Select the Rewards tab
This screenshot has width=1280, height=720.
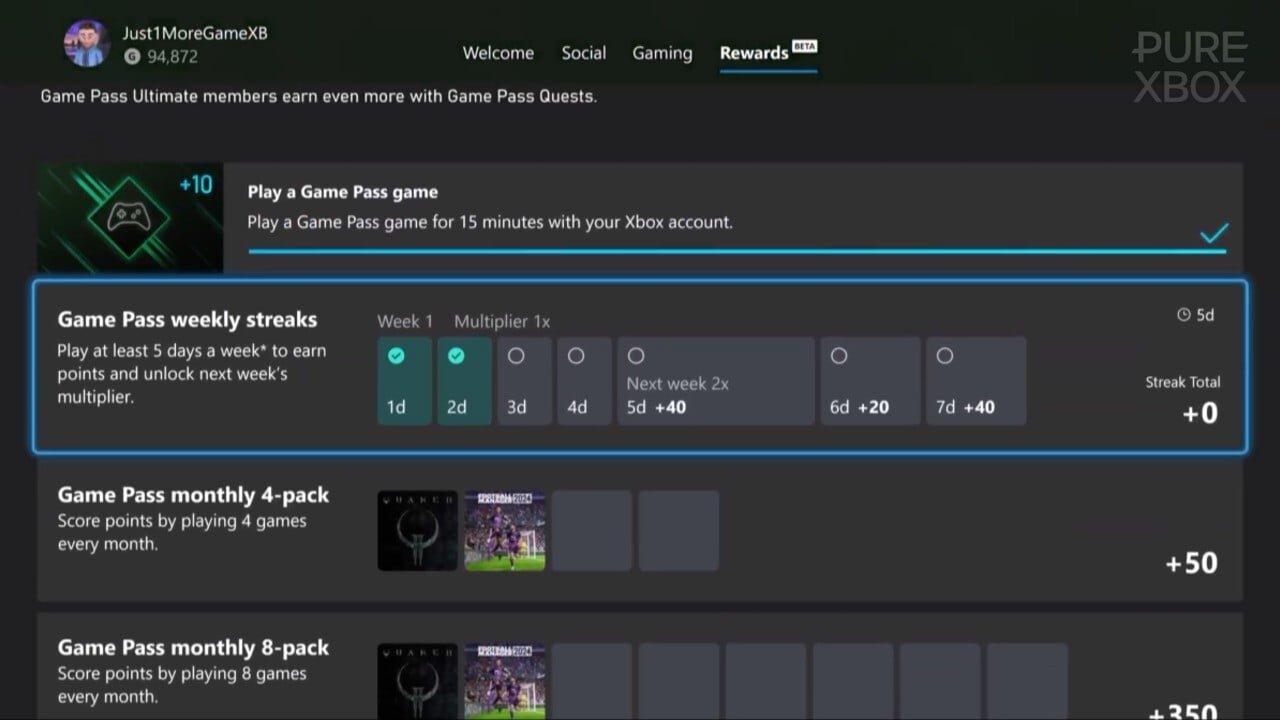pos(754,53)
